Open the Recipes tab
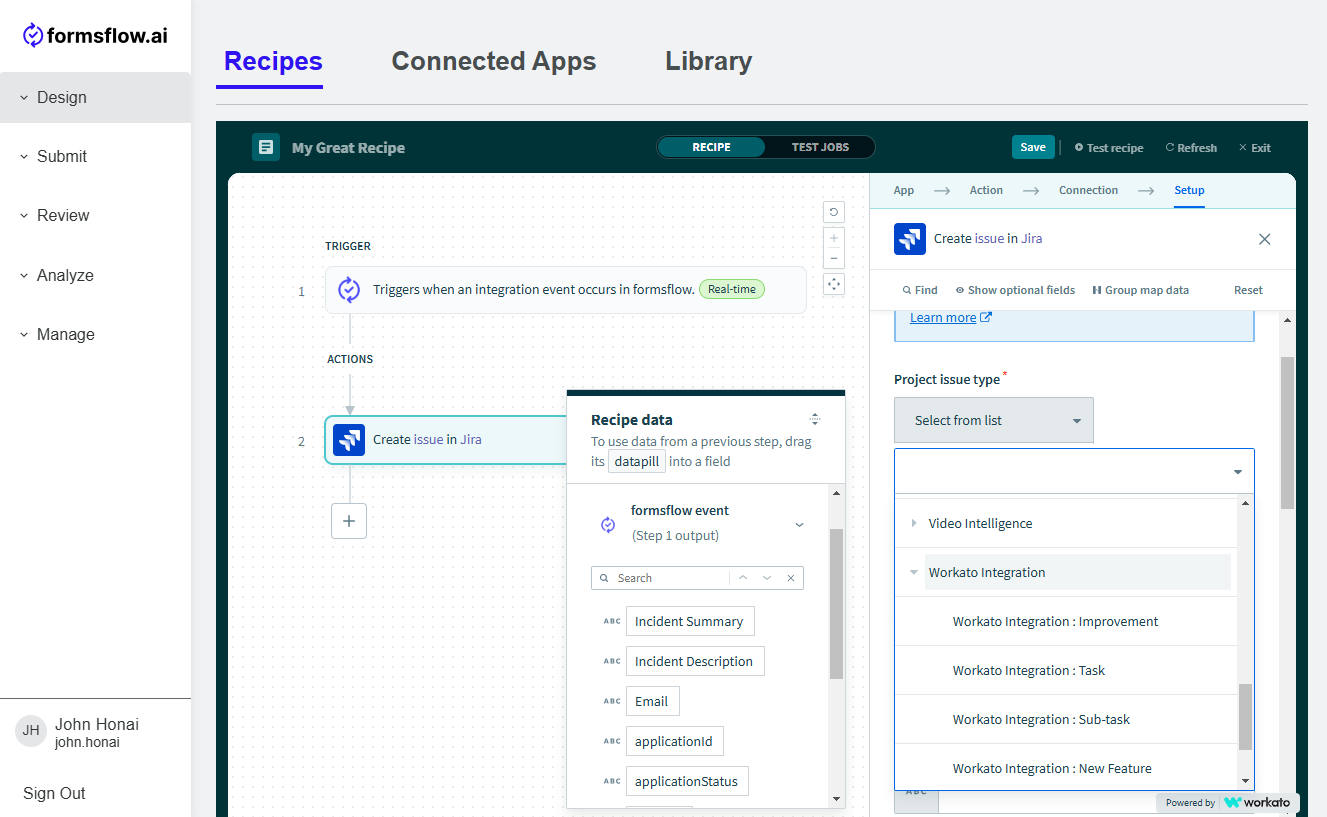 pyautogui.click(x=273, y=61)
